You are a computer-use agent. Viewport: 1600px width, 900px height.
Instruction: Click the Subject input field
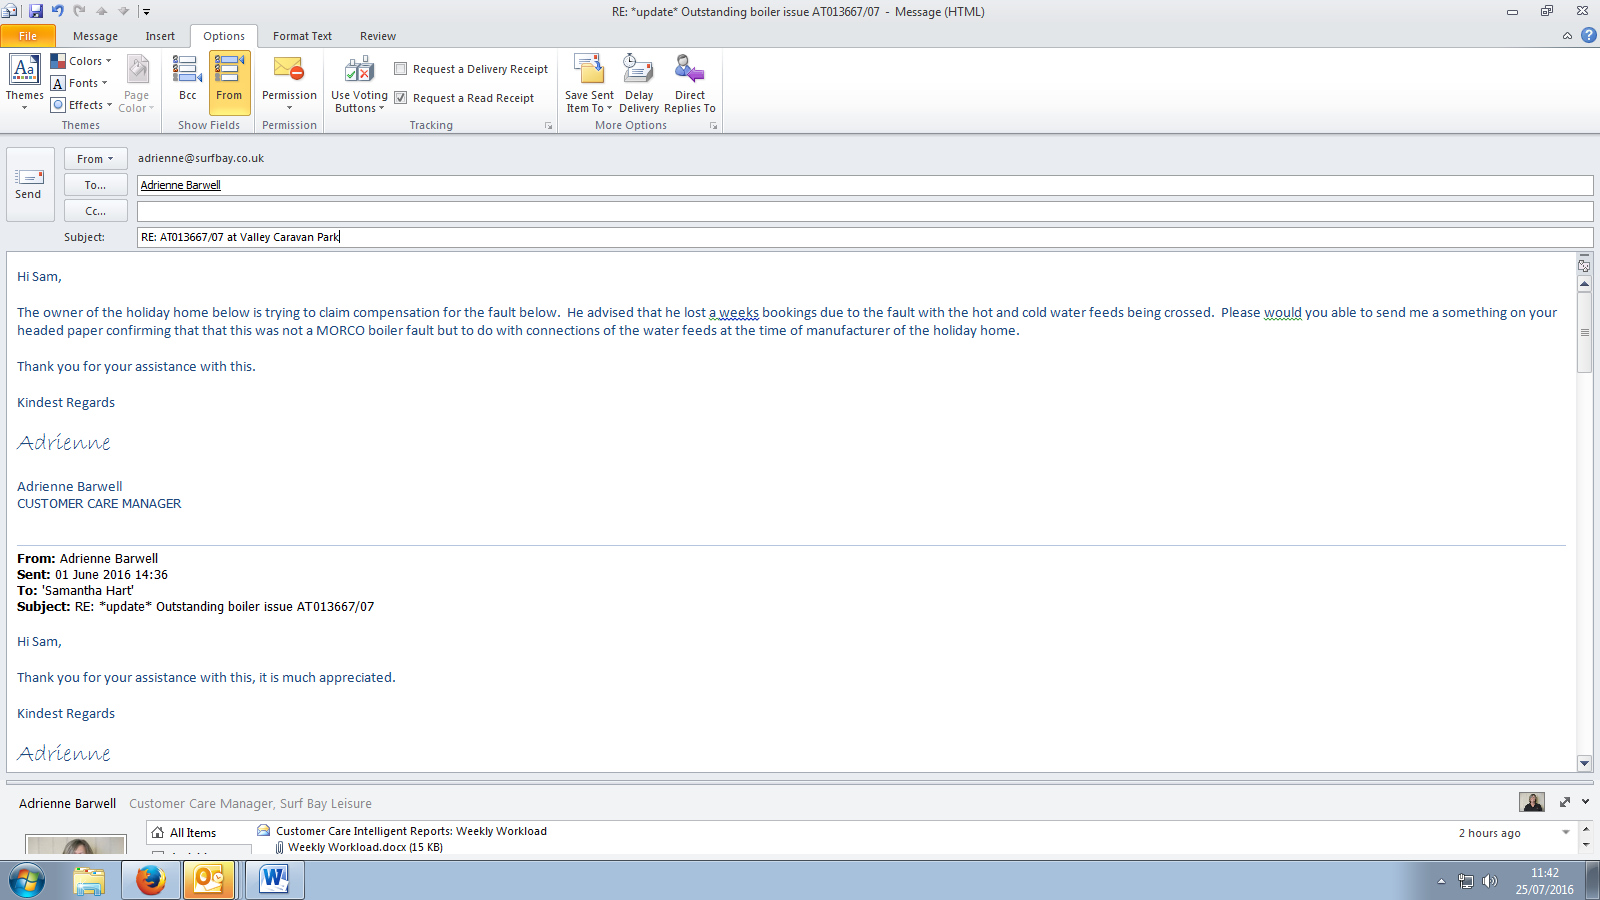coord(865,237)
